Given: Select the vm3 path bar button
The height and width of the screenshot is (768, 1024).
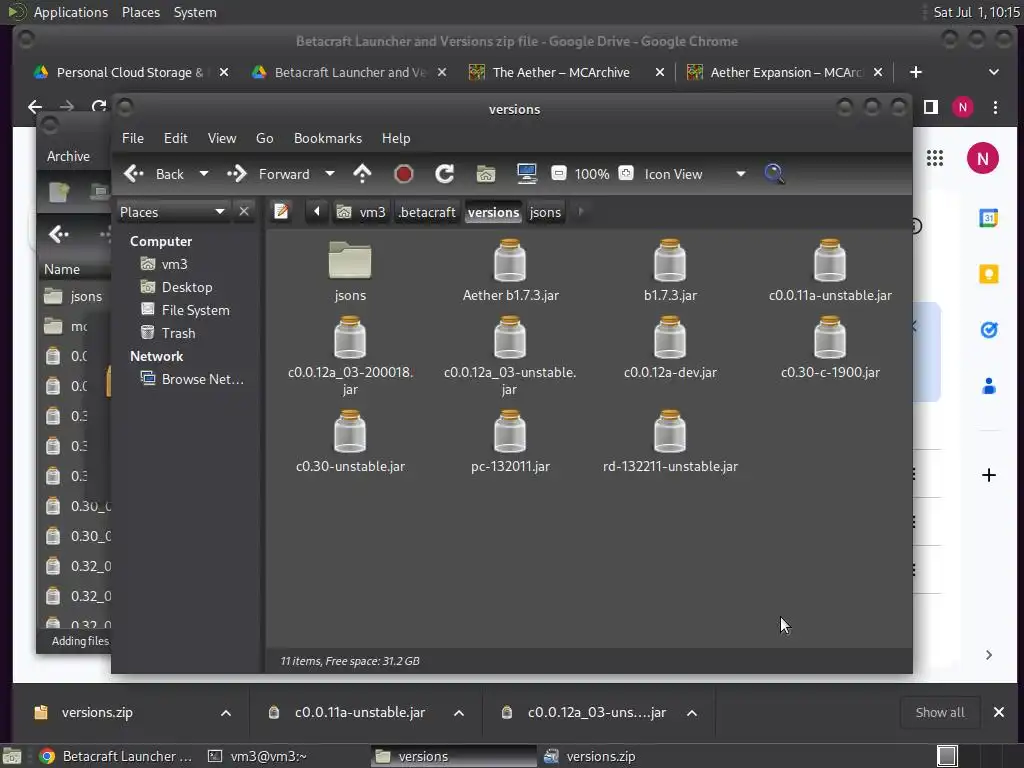Looking at the screenshot, I should [x=361, y=212].
